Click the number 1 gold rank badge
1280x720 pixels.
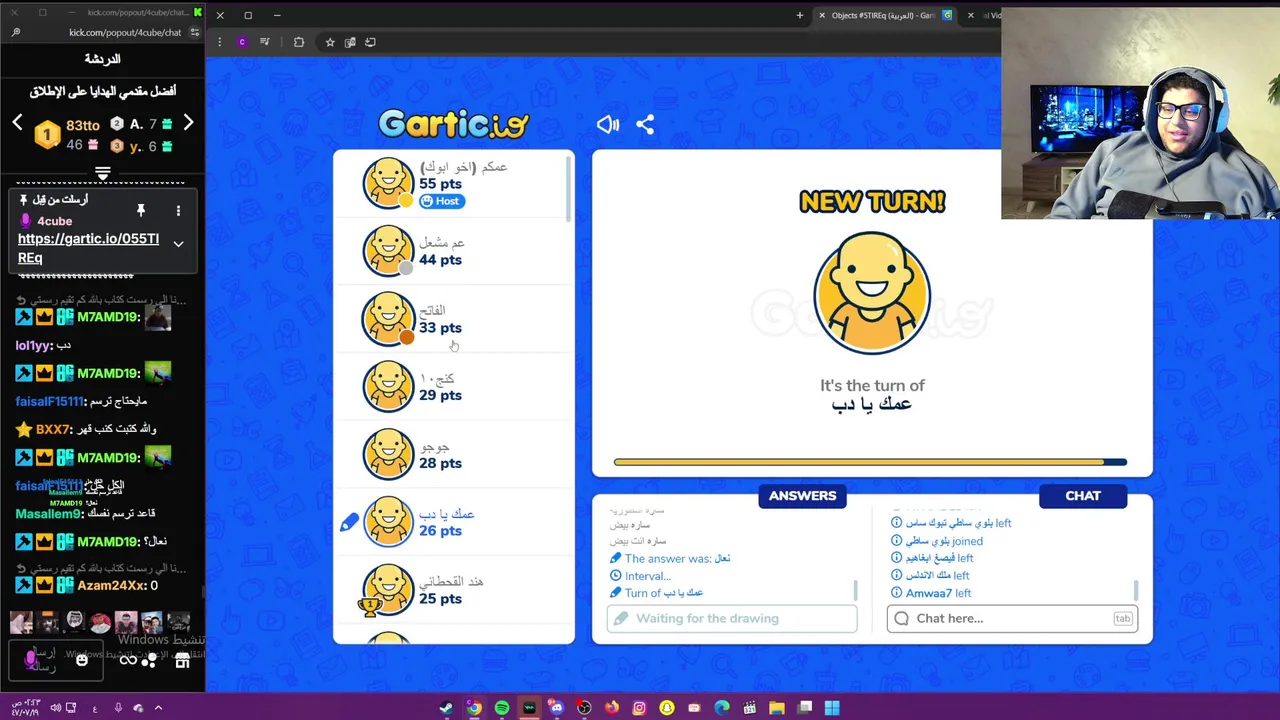(47, 134)
